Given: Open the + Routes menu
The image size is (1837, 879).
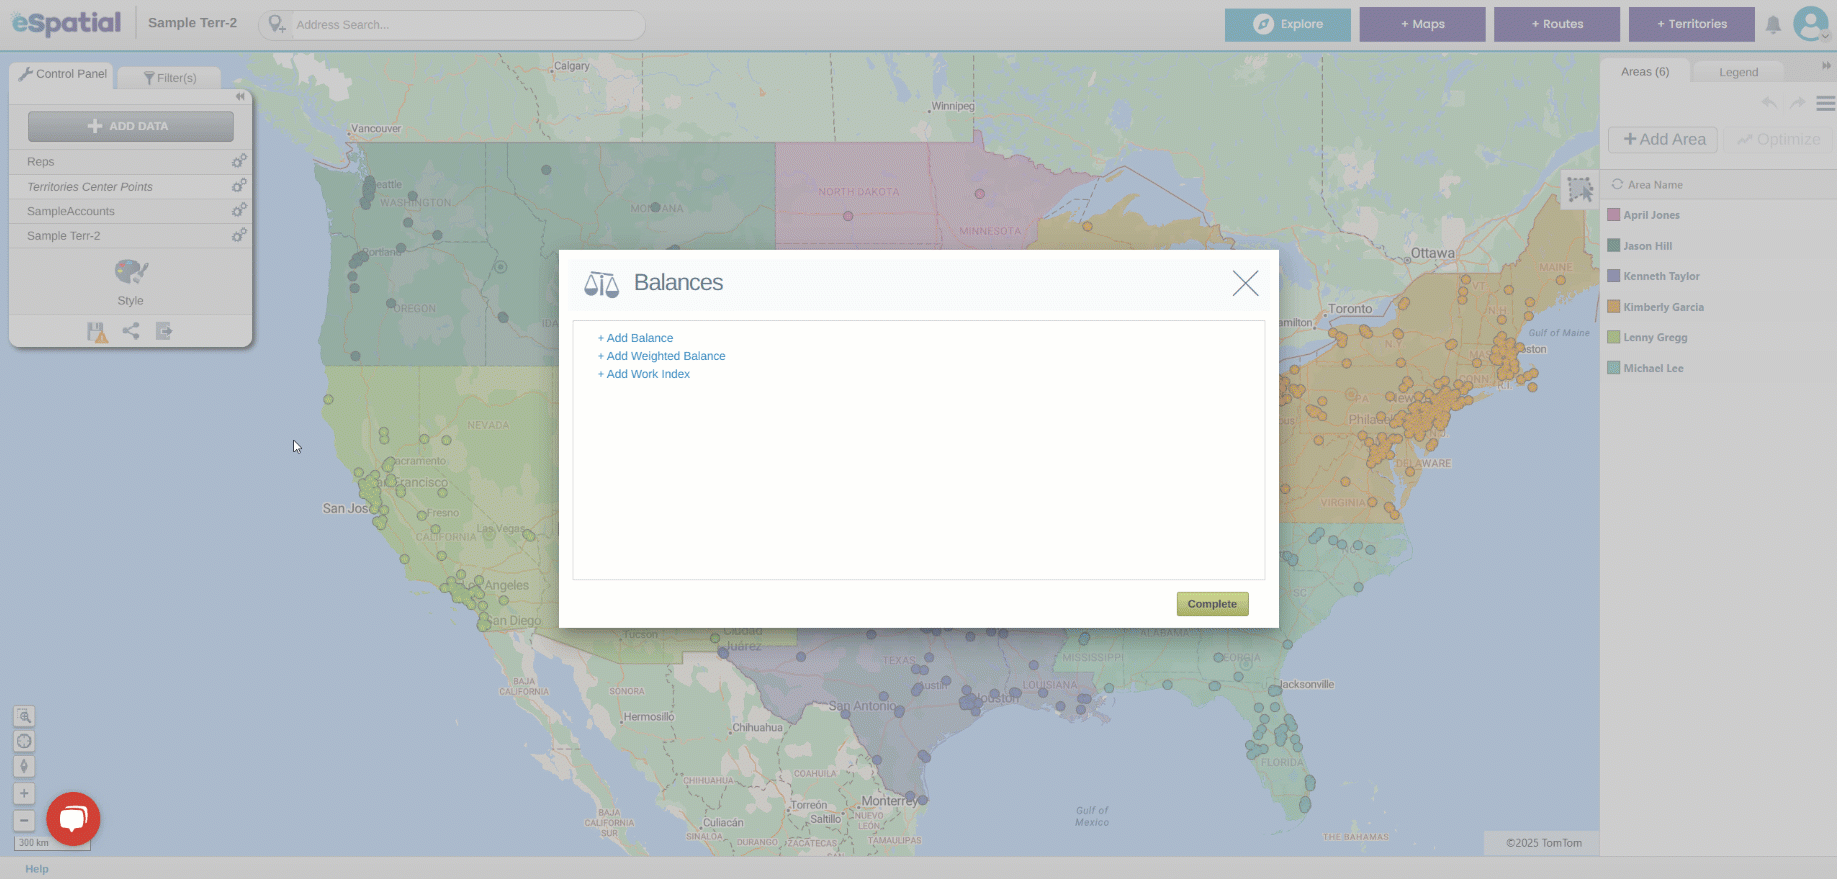Looking at the screenshot, I should (x=1556, y=24).
